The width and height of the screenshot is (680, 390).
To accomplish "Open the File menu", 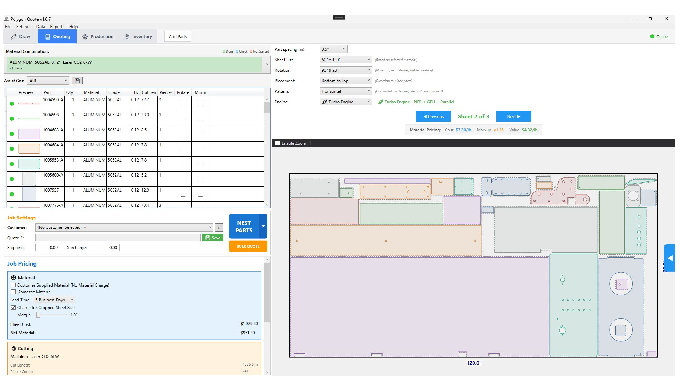I will pyautogui.click(x=7, y=26).
